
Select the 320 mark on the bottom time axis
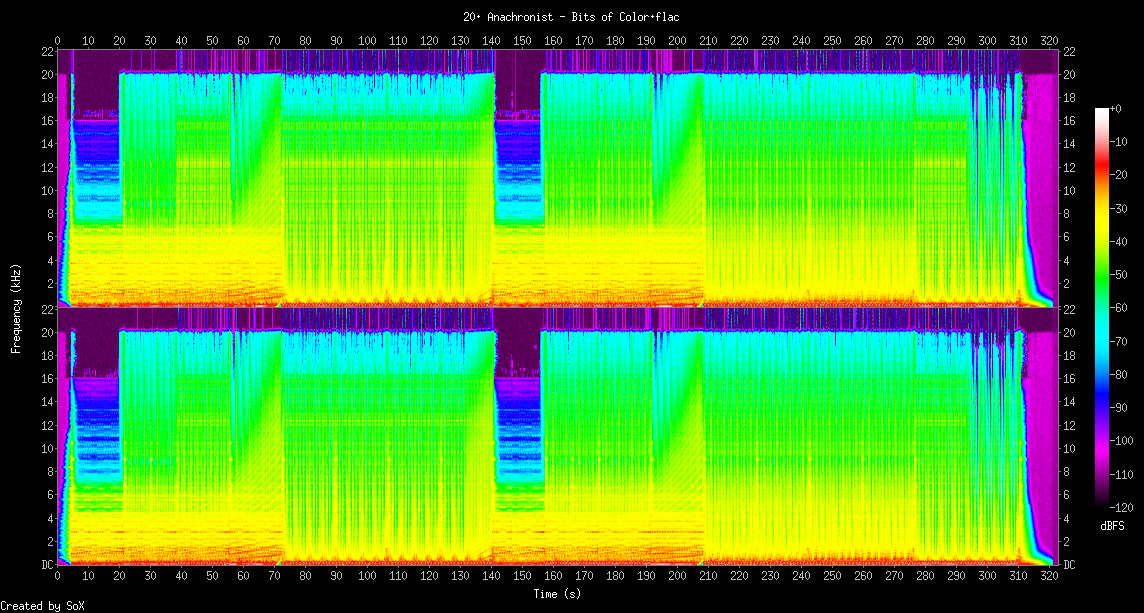click(1049, 577)
